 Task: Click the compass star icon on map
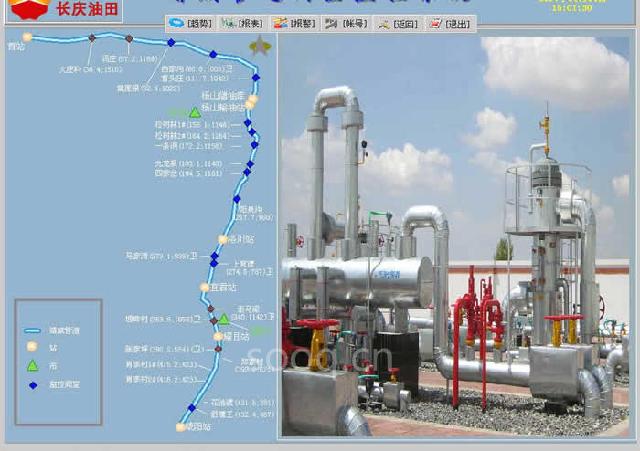tap(260, 46)
